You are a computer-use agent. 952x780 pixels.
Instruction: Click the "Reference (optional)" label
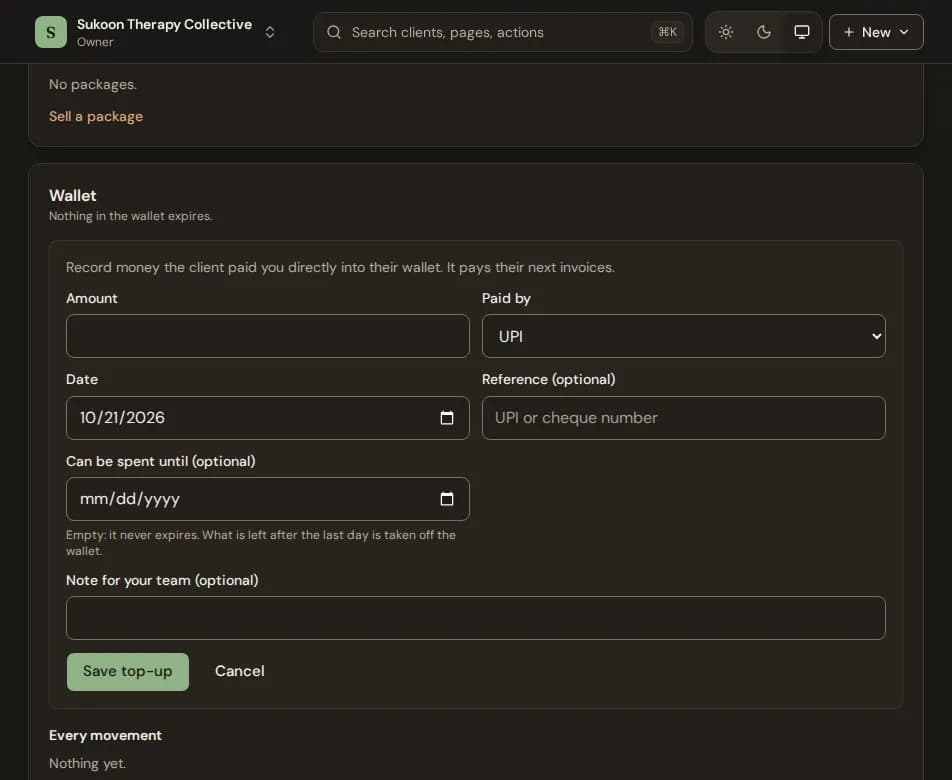[x=549, y=379]
